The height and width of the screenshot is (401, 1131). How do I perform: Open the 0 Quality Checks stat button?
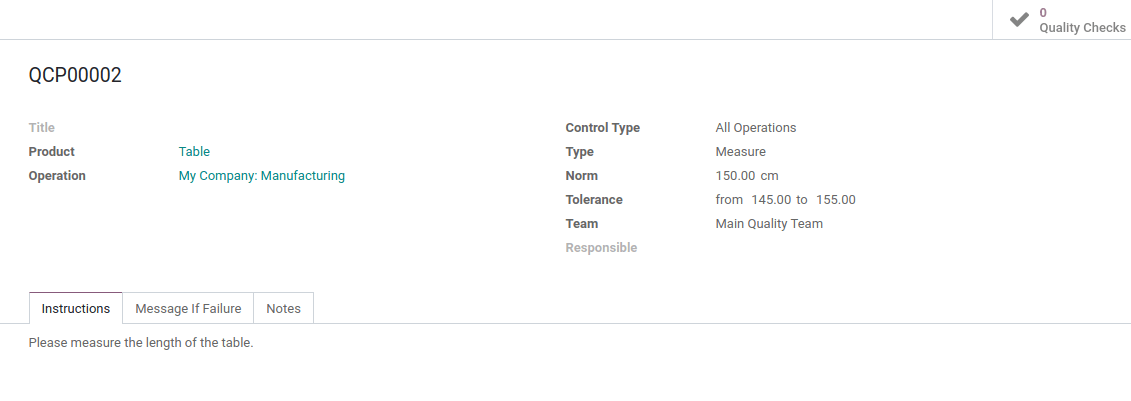point(1062,19)
